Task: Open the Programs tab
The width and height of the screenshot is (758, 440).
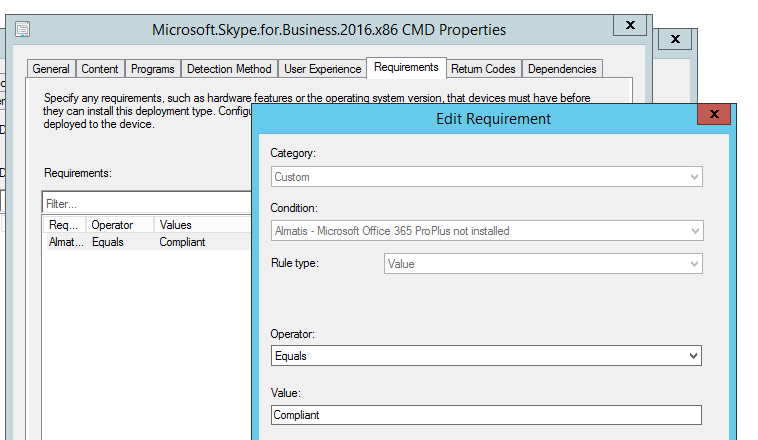Action: tap(152, 69)
